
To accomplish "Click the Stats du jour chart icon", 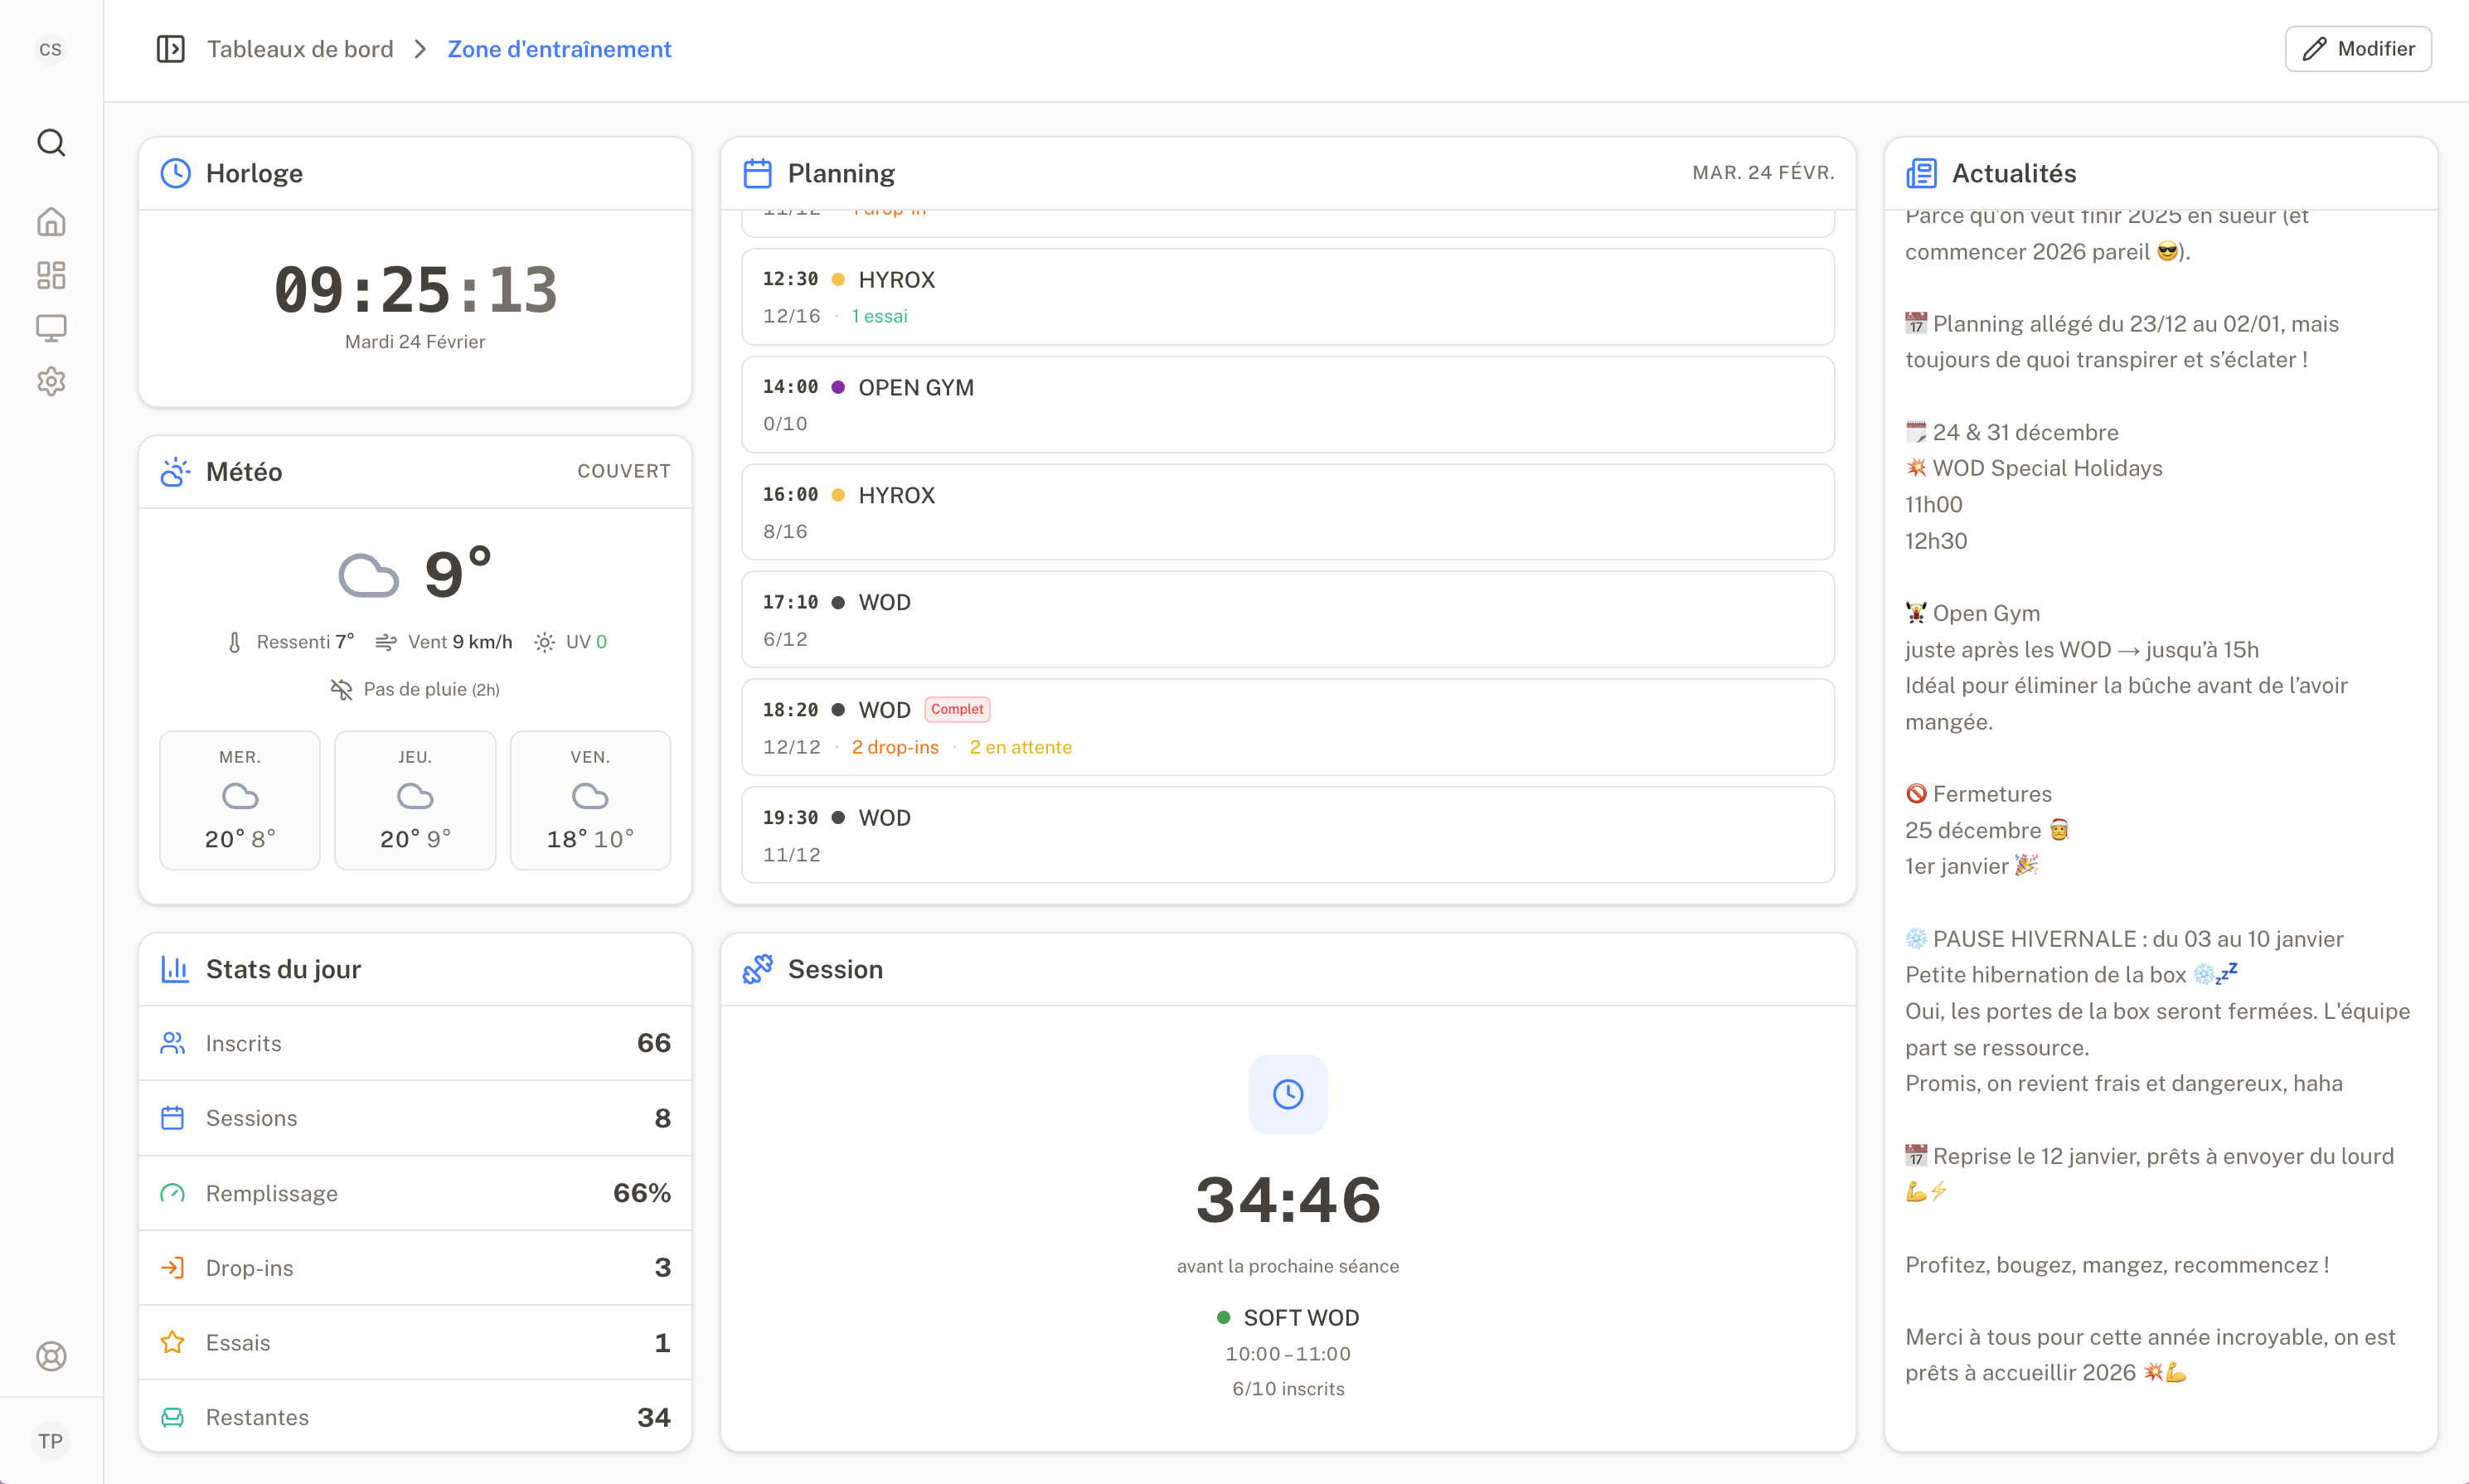I will pos(174,968).
